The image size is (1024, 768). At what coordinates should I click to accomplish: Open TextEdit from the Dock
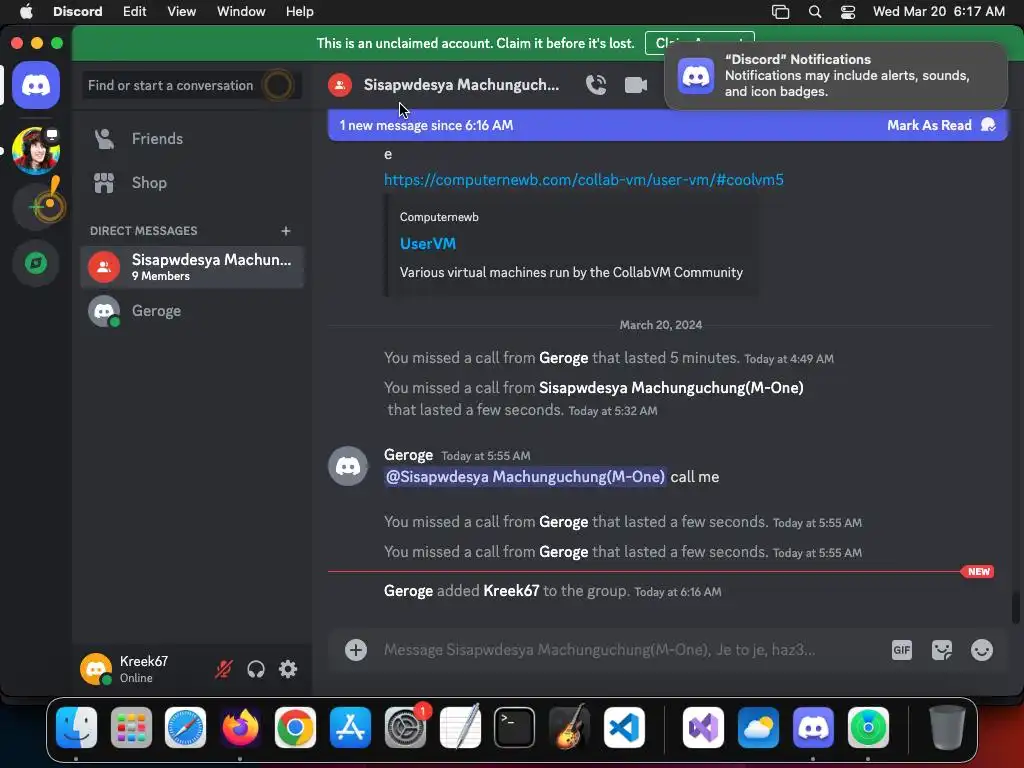click(x=460, y=728)
